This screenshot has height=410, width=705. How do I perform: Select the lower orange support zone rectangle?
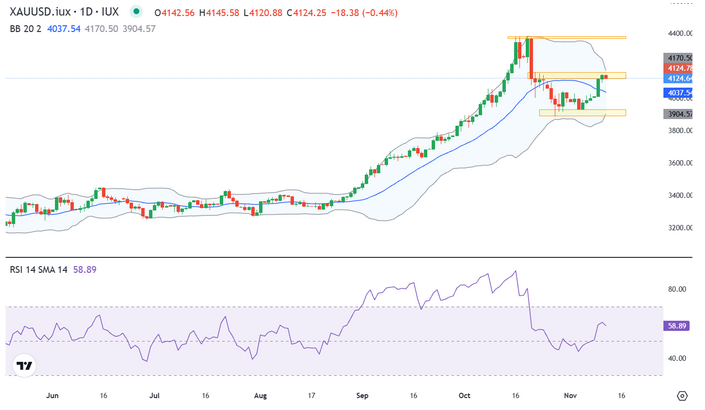(582, 113)
